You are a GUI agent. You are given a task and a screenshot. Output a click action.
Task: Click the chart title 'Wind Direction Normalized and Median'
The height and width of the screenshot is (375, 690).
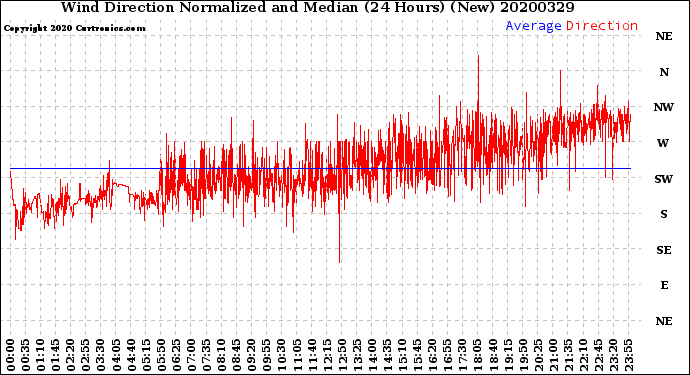coord(209,7)
